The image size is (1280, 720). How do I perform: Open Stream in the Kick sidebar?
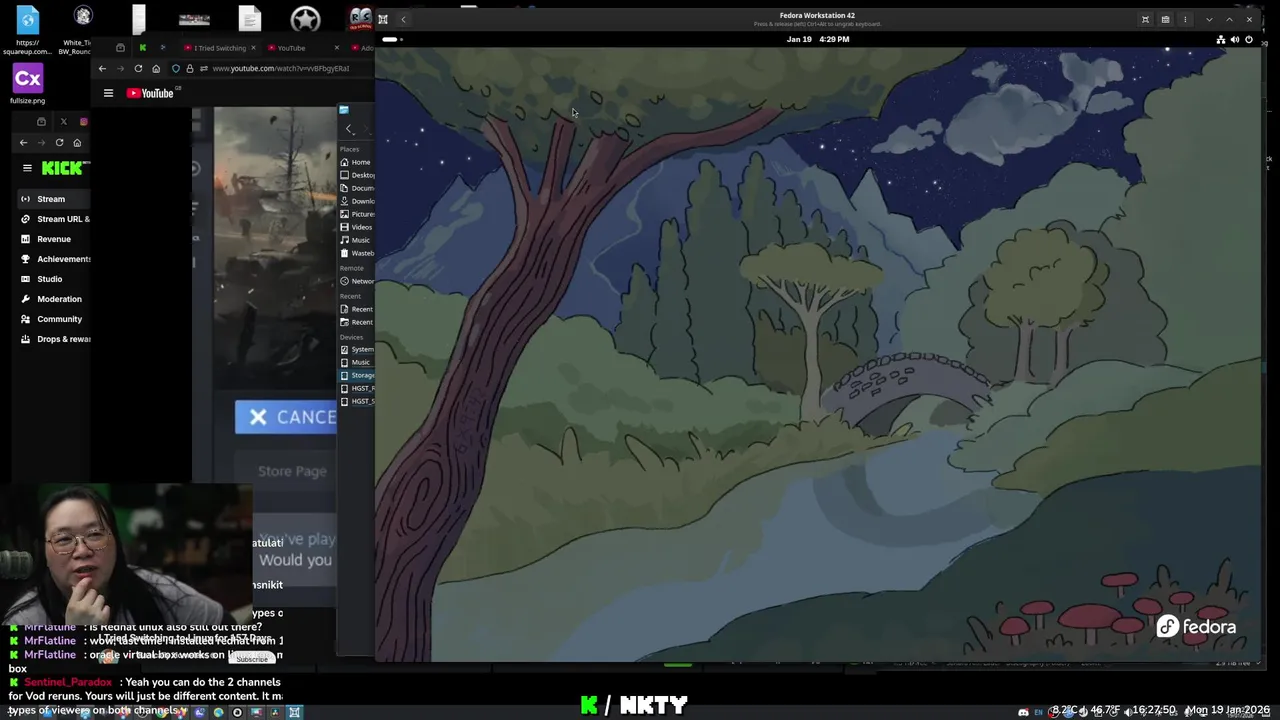50,199
